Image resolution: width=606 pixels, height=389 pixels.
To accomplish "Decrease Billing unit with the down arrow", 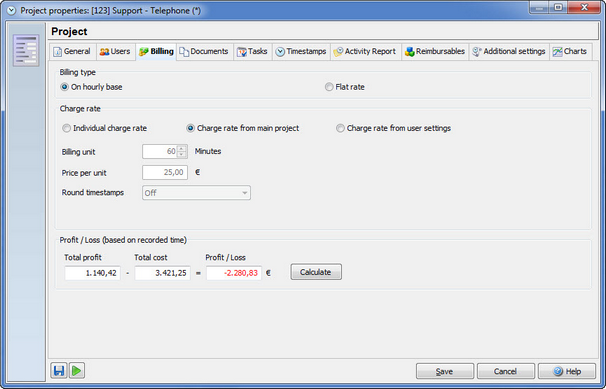I will pos(181,155).
